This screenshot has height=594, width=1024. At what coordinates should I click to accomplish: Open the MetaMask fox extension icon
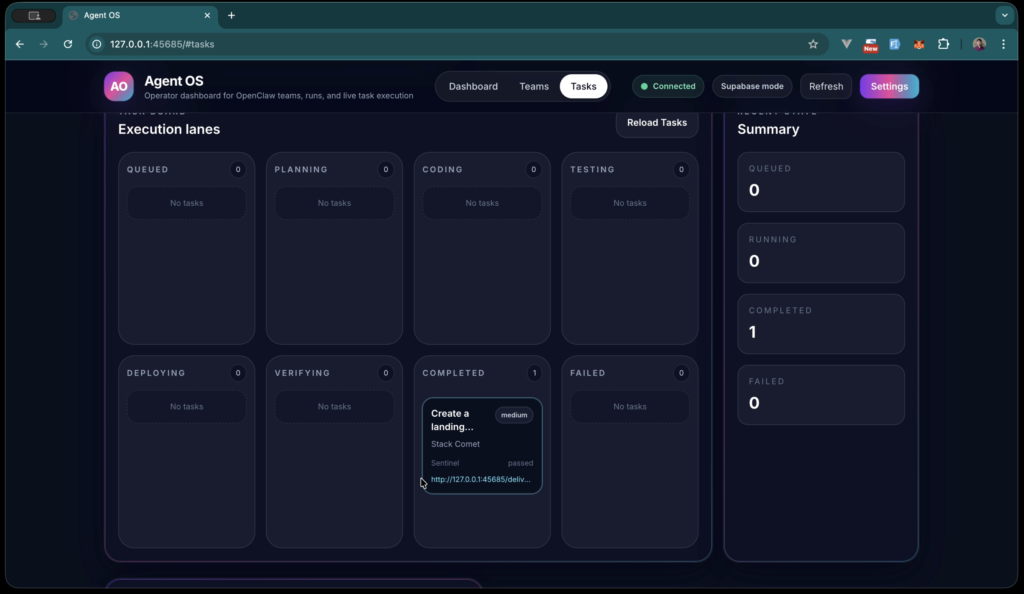click(919, 44)
